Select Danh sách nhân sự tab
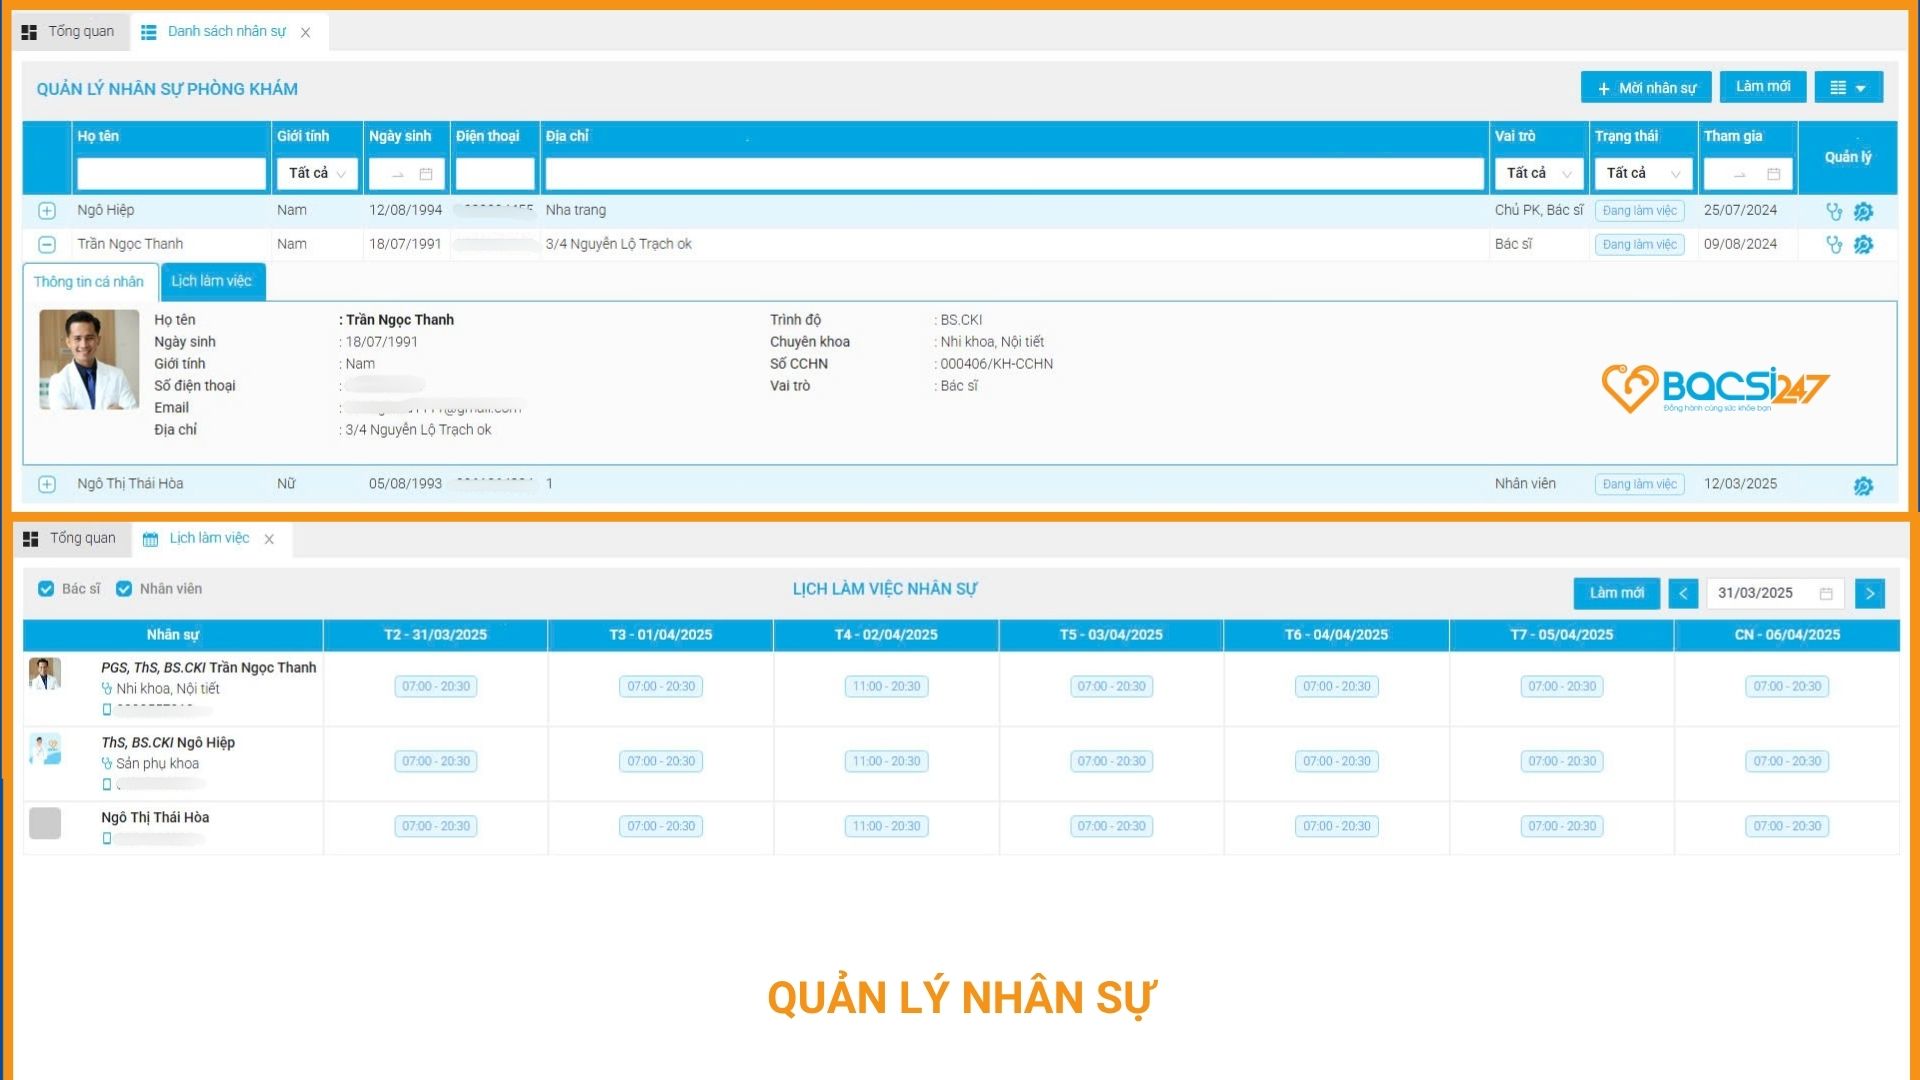1920x1080 pixels. pyautogui.click(x=227, y=32)
